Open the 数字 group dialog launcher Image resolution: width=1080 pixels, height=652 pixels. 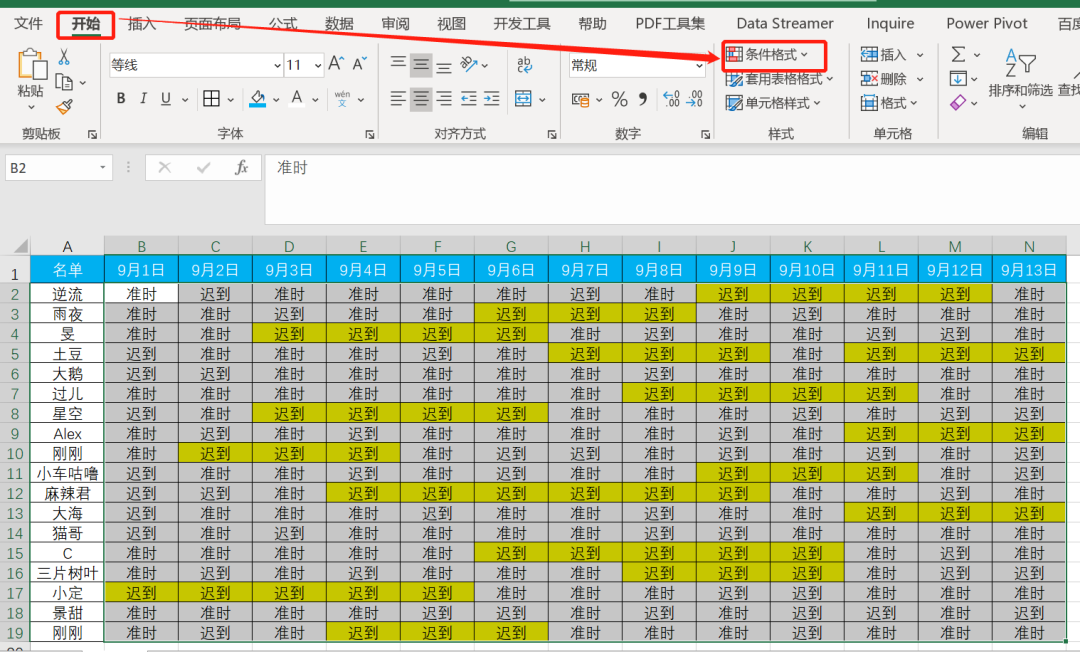(705, 135)
